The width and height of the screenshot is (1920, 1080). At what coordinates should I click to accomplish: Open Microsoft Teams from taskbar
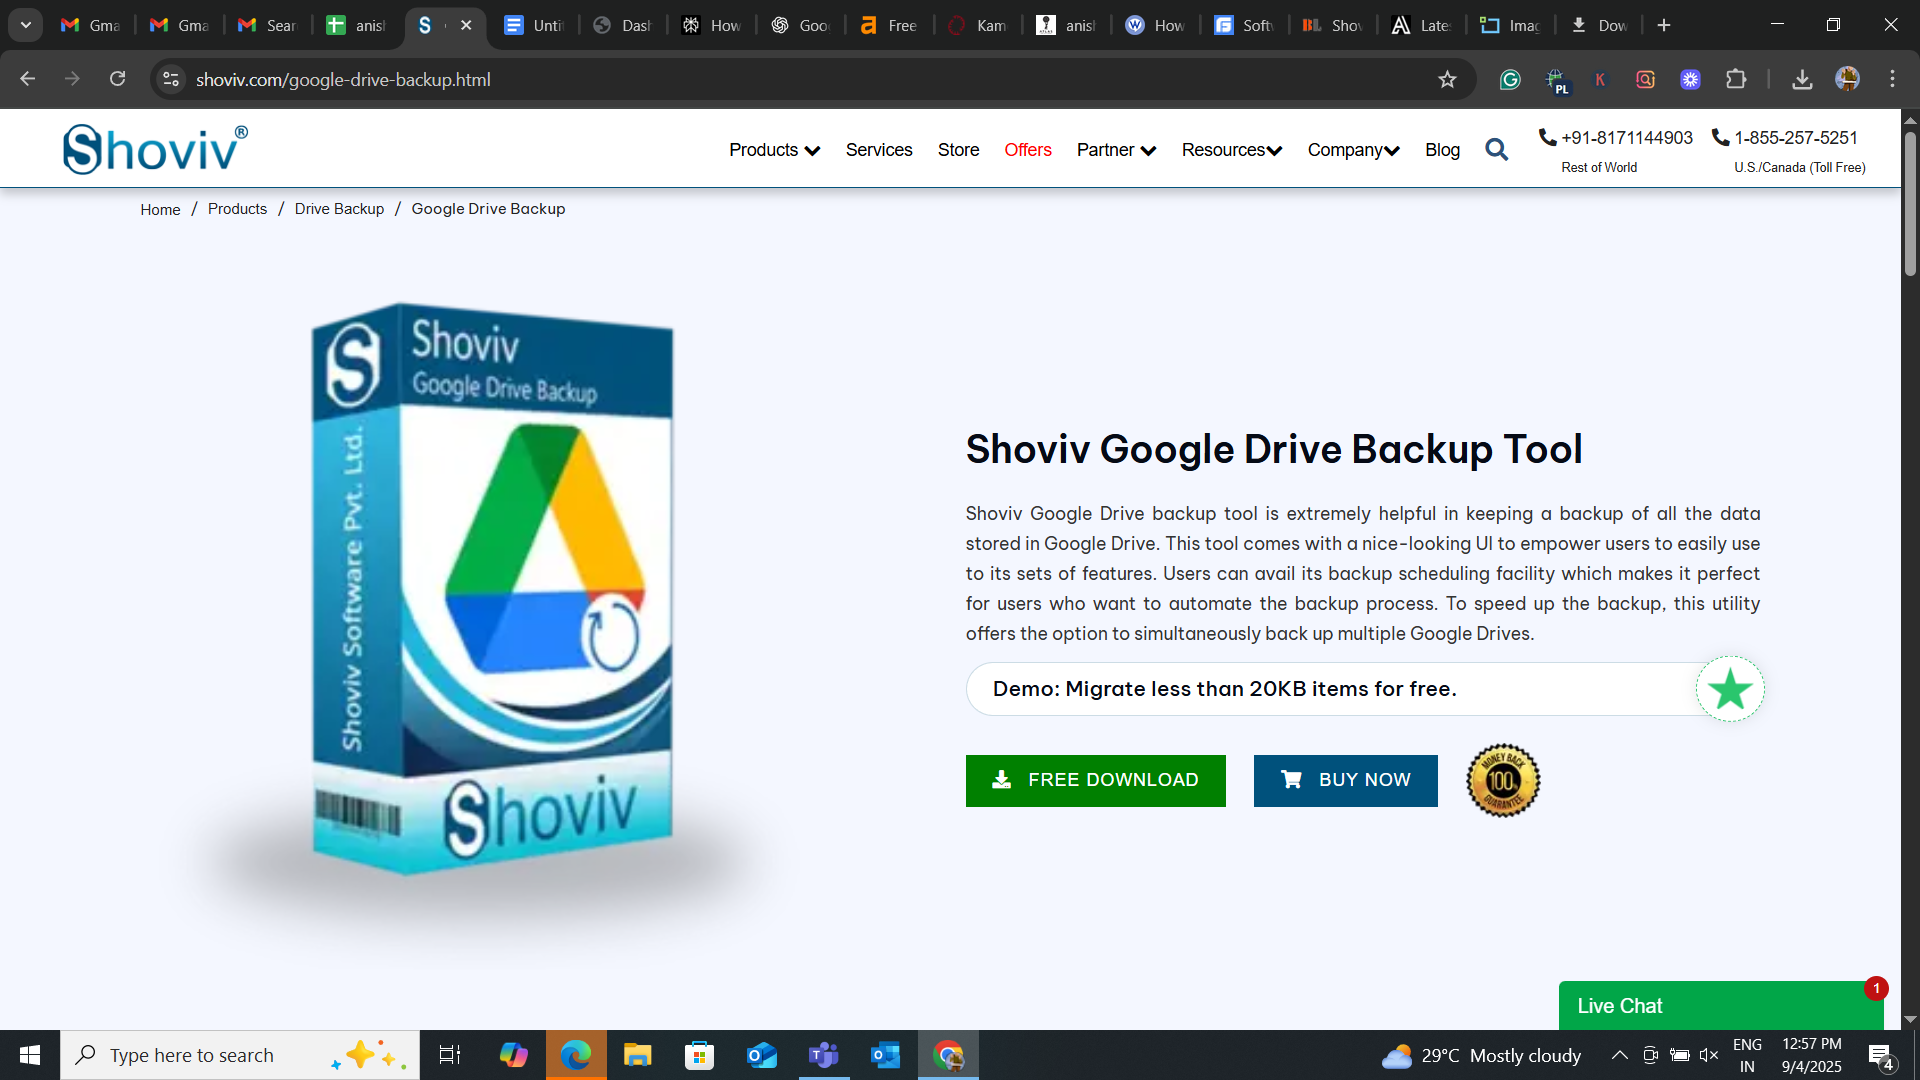point(824,1055)
